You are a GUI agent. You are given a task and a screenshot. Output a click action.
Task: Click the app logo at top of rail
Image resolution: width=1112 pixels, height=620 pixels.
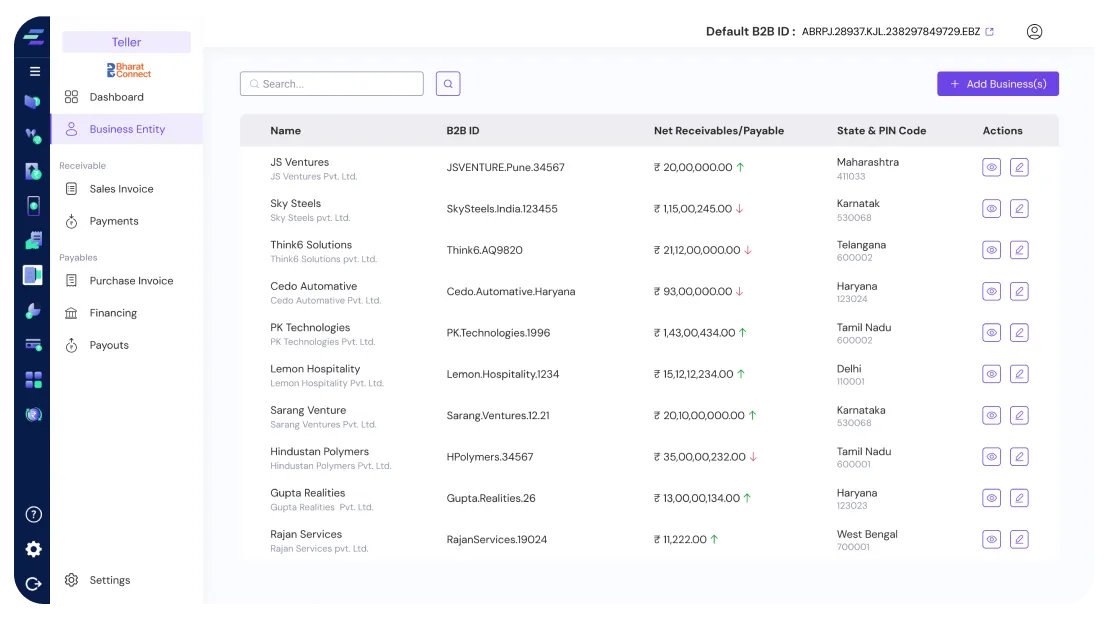(x=33, y=35)
